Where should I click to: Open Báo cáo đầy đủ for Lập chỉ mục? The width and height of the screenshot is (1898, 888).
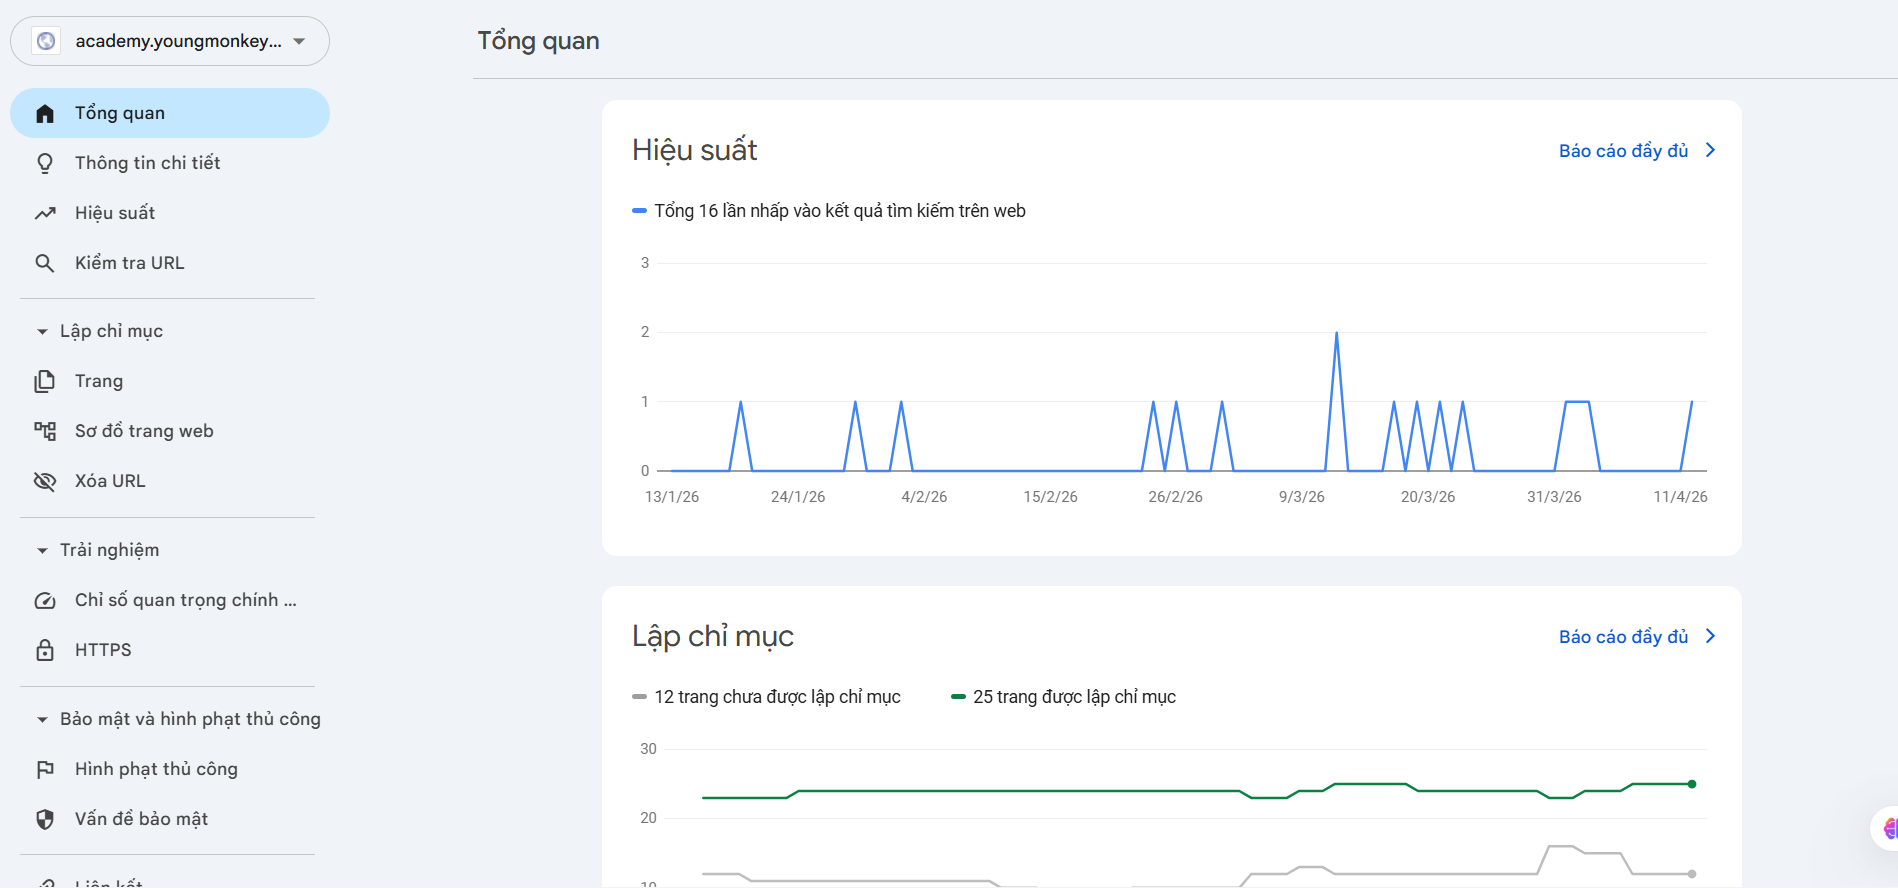click(1636, 637)
